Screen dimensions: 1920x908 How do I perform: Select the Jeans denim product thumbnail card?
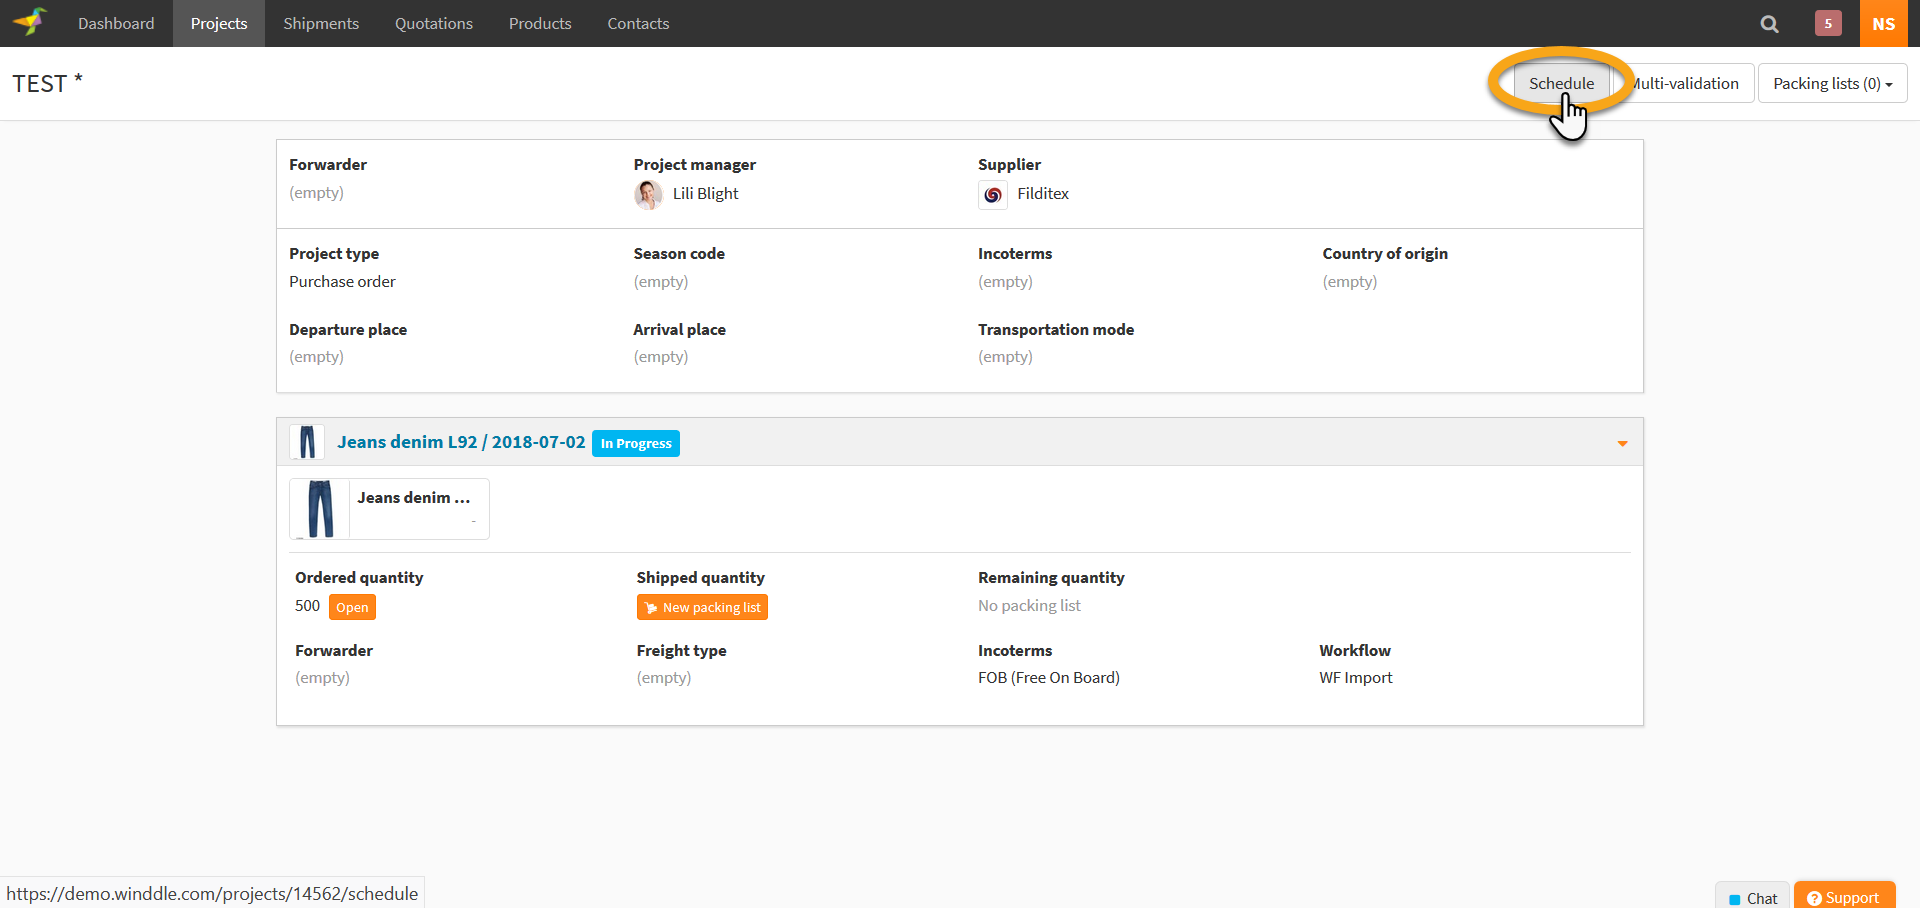(389, 509)
